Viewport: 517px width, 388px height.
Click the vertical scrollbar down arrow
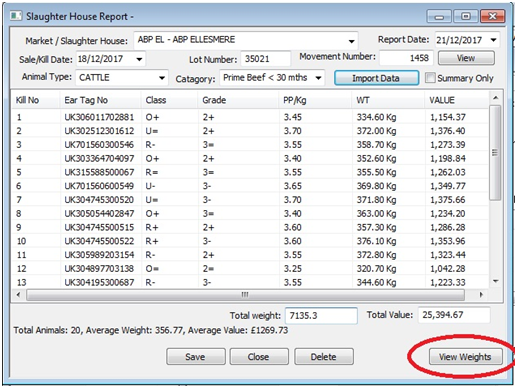coord(495,281)
